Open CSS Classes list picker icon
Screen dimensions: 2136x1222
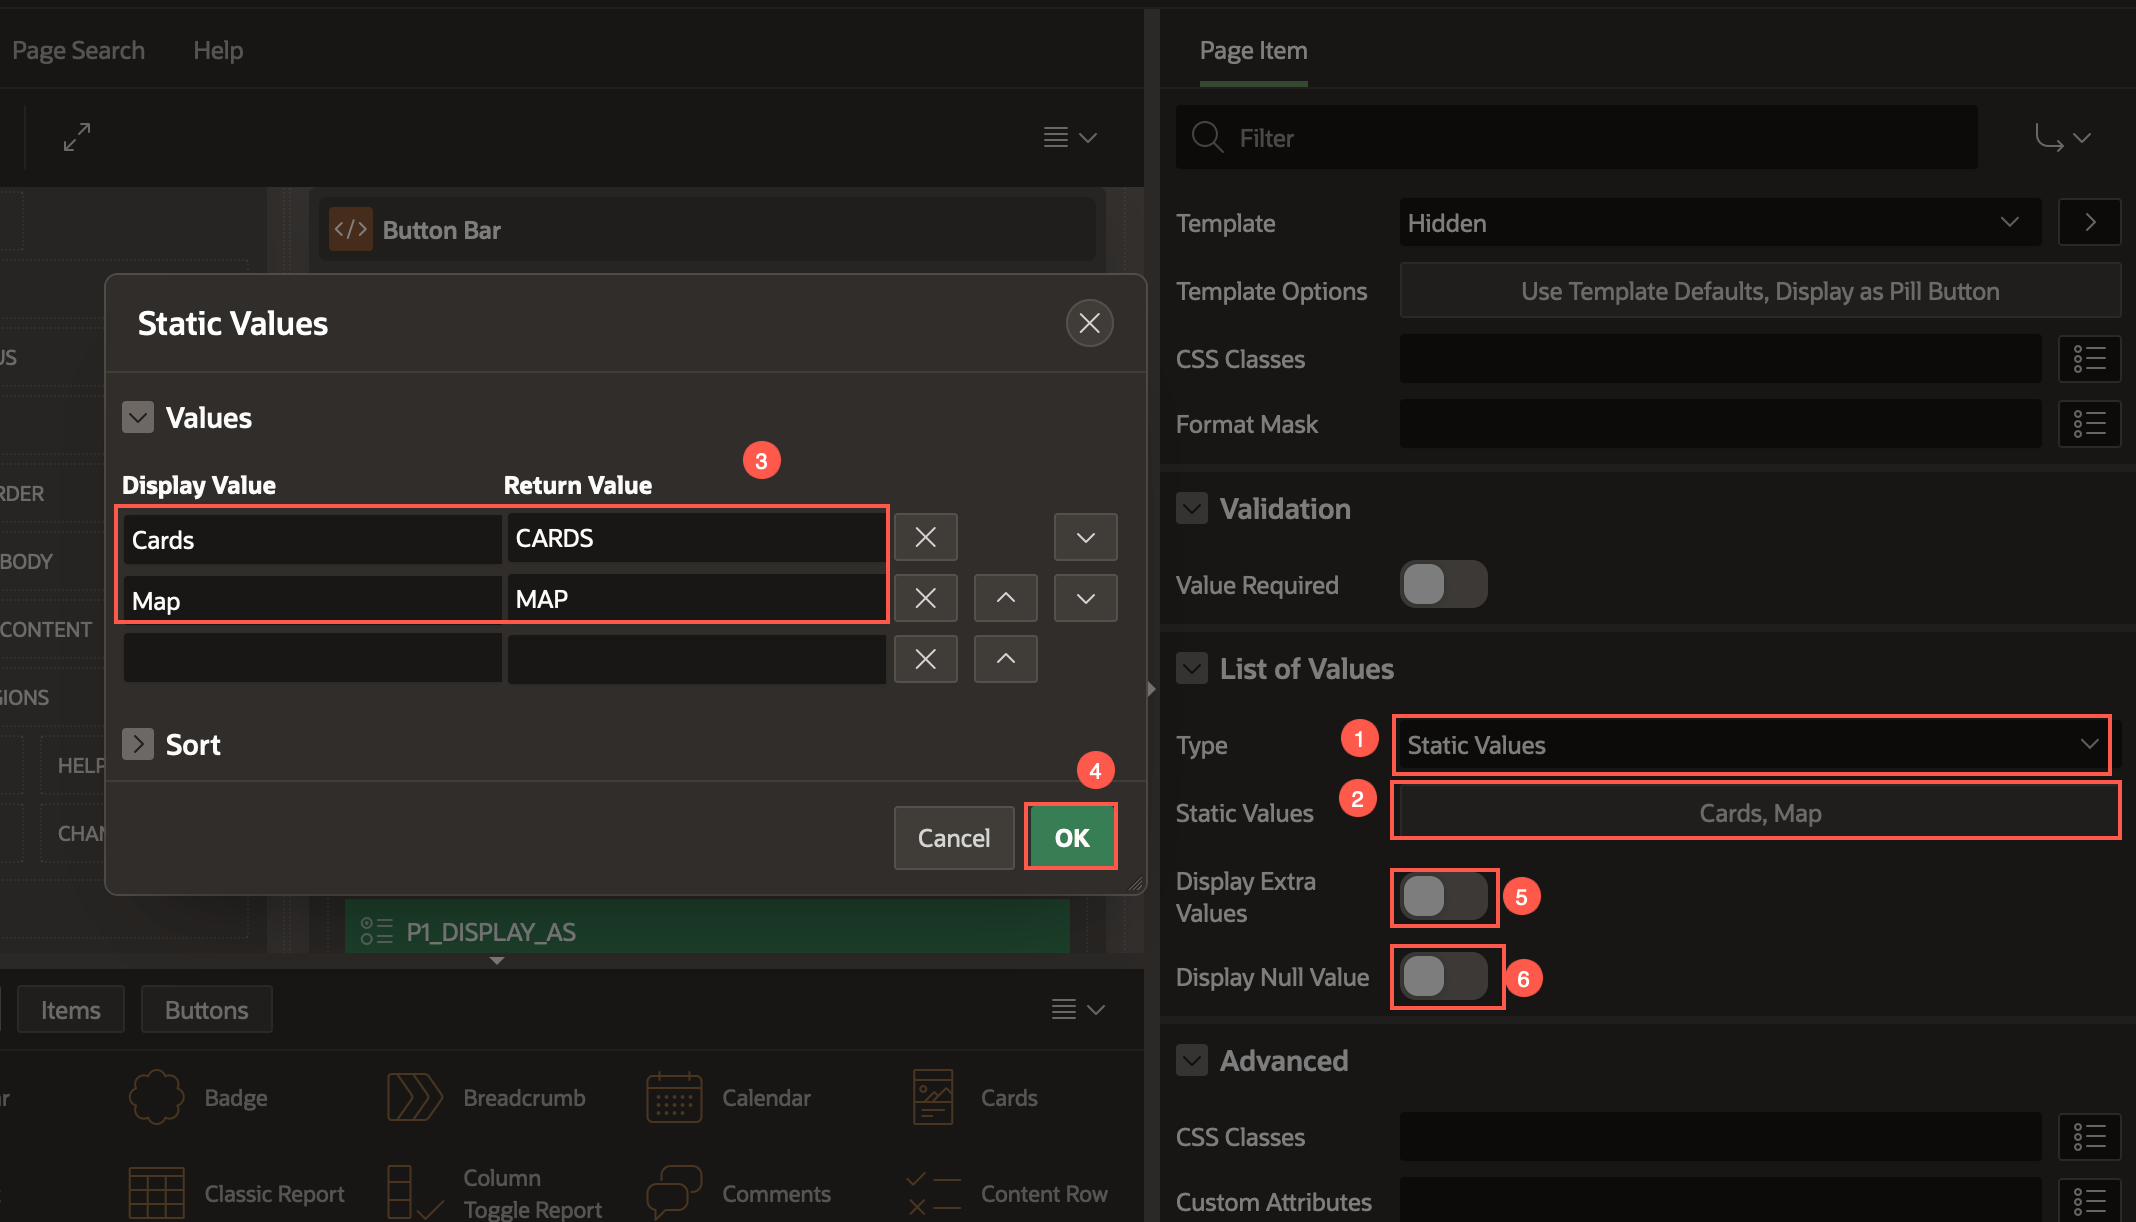(x=2089, y=359)
